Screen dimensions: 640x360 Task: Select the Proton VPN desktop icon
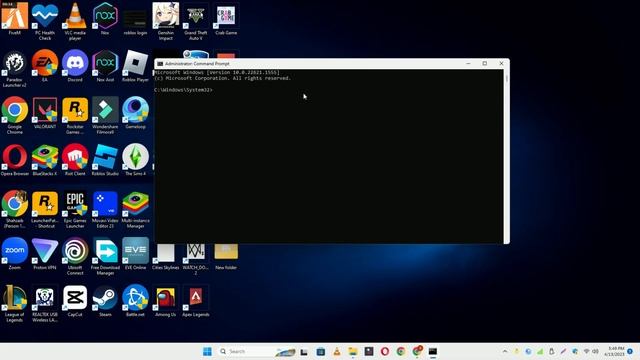tap(45, 254)
